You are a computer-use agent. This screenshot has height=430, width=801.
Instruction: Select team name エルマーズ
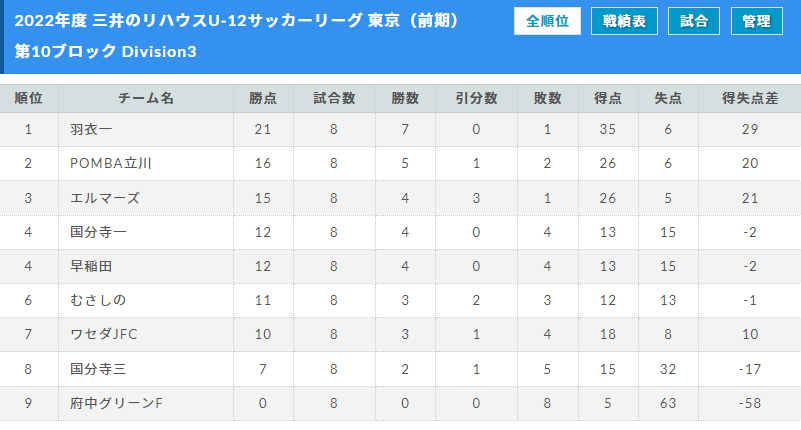[x=105, y=198]
